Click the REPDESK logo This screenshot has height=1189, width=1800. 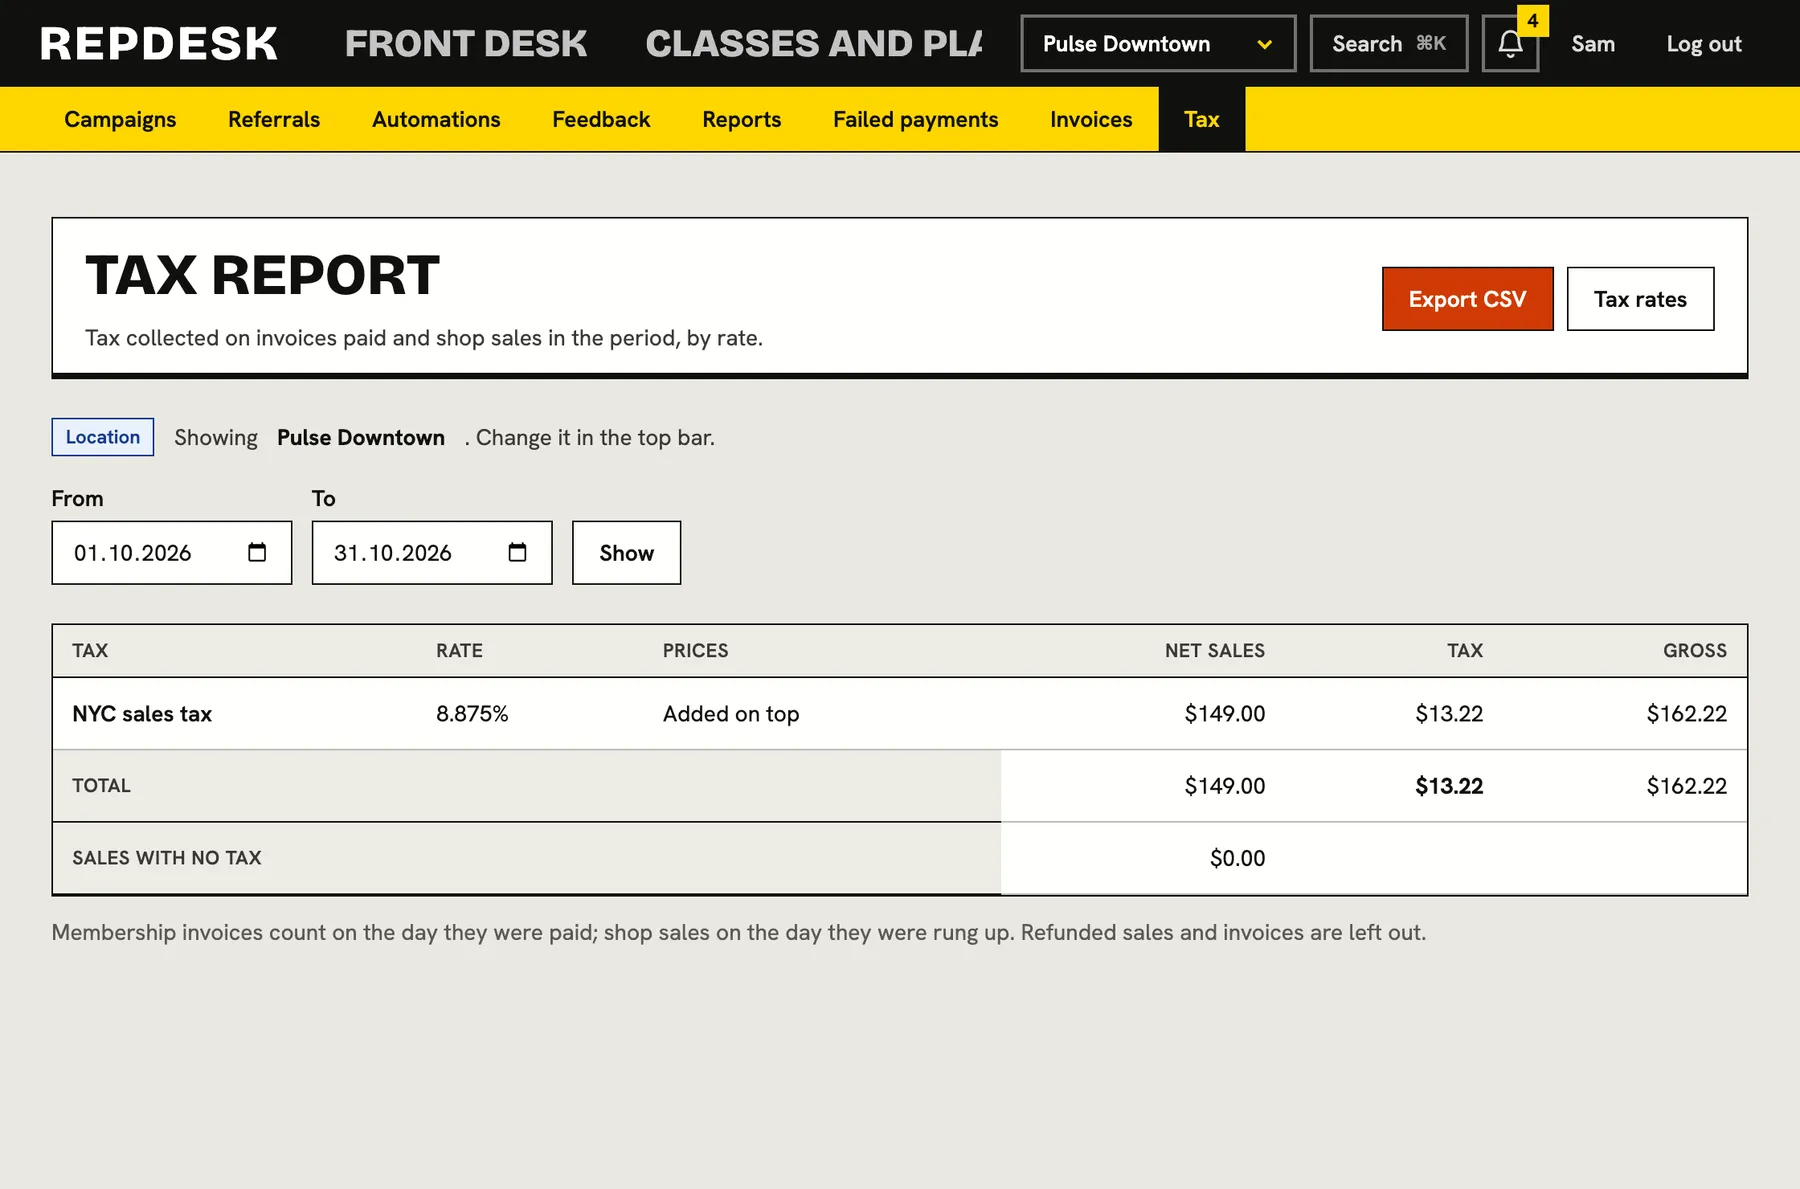[x=159, y=44]
